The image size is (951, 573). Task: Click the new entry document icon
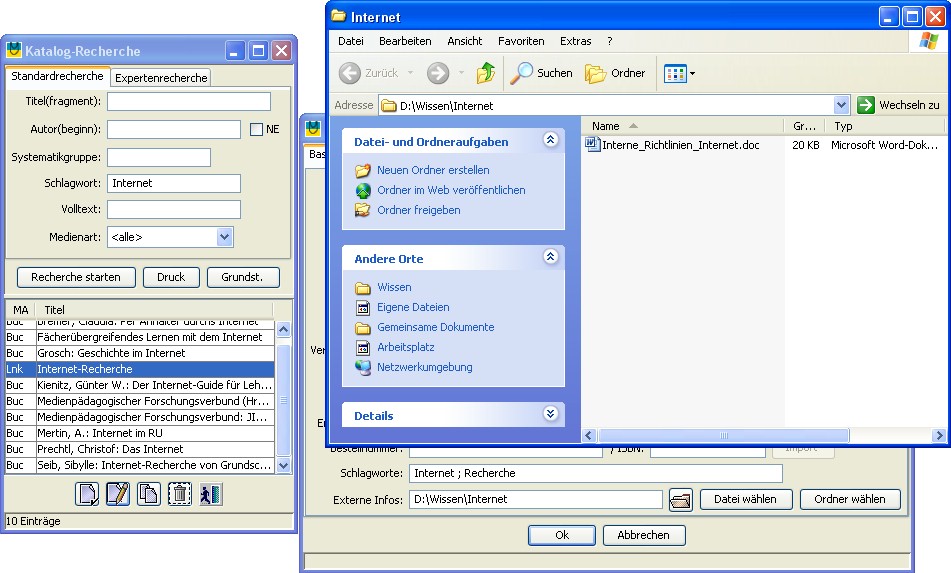[87, 494]
